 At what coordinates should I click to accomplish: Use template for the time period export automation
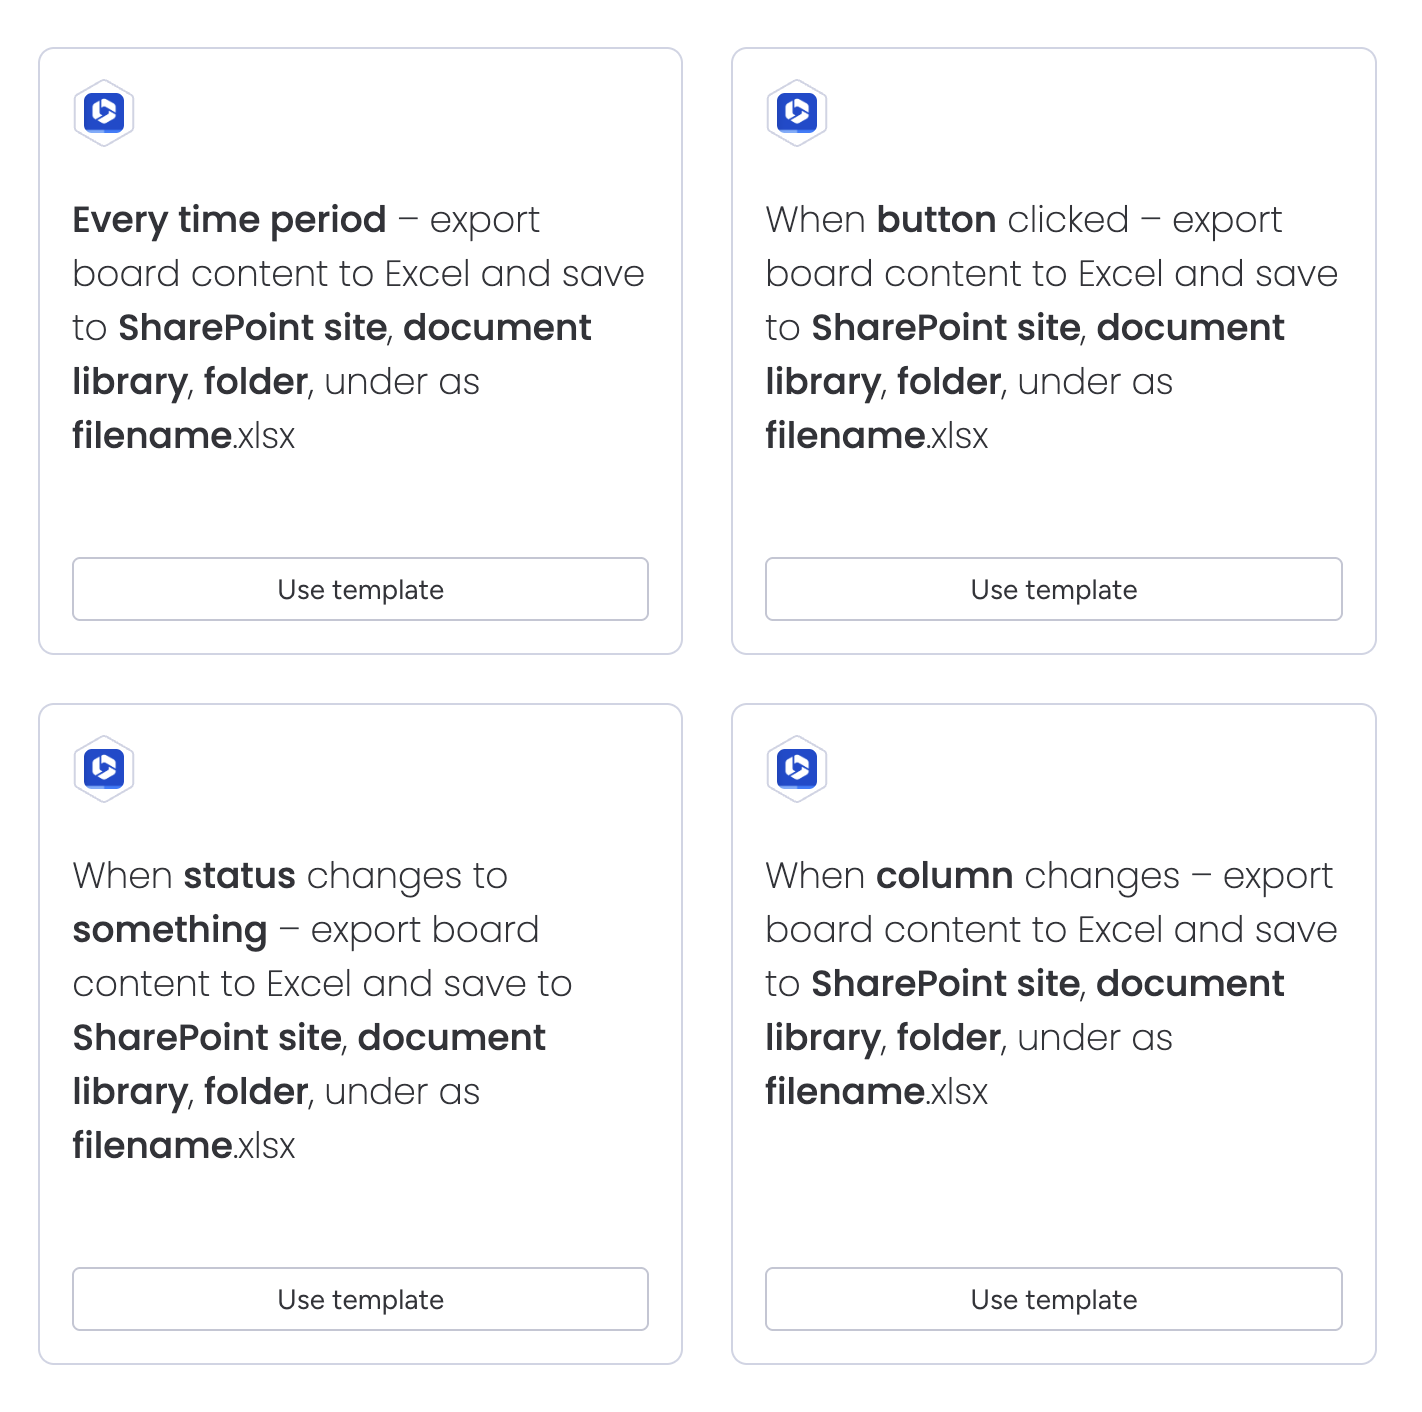[360, 589]
